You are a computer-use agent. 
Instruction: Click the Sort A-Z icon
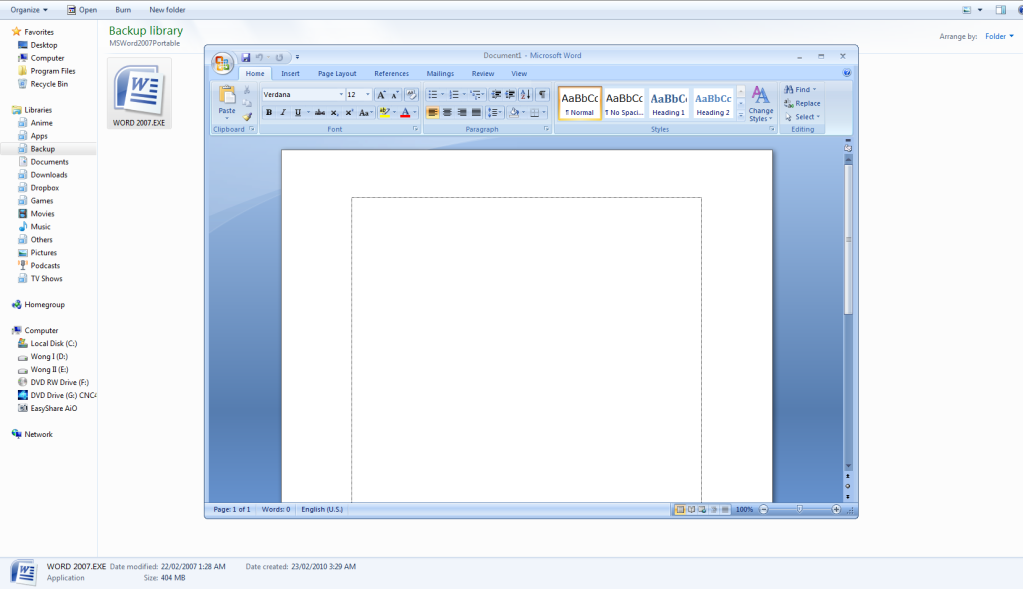[x=525, y=95]
